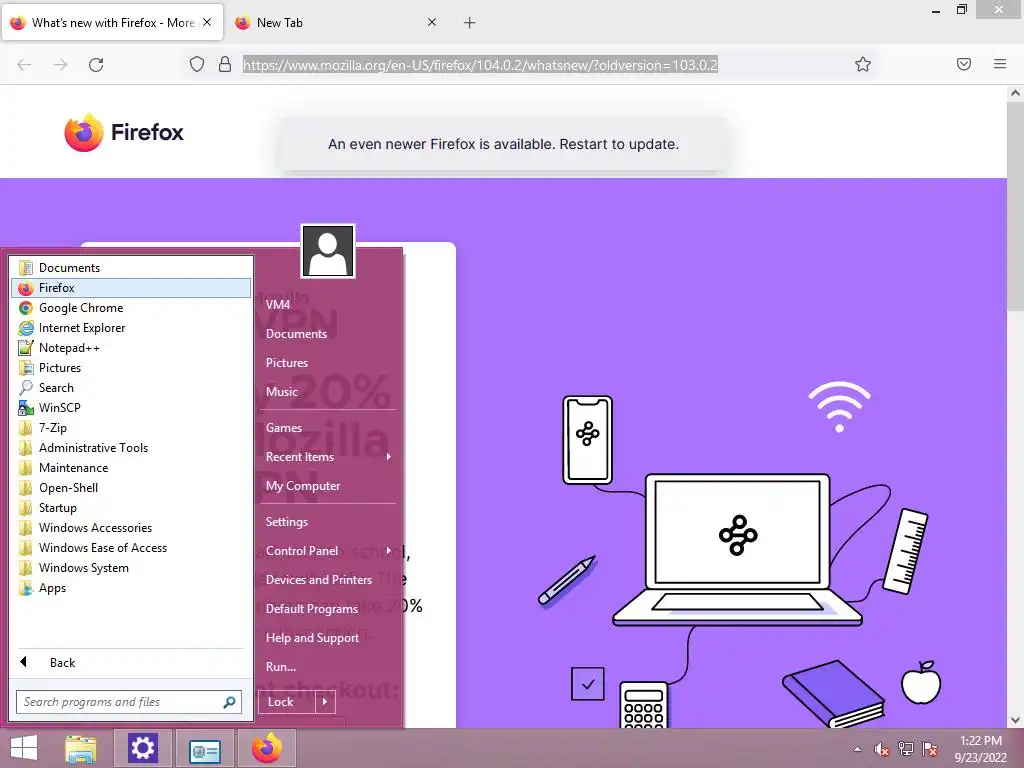
Task: Click the Lock button
Action: tap(287, 702)
